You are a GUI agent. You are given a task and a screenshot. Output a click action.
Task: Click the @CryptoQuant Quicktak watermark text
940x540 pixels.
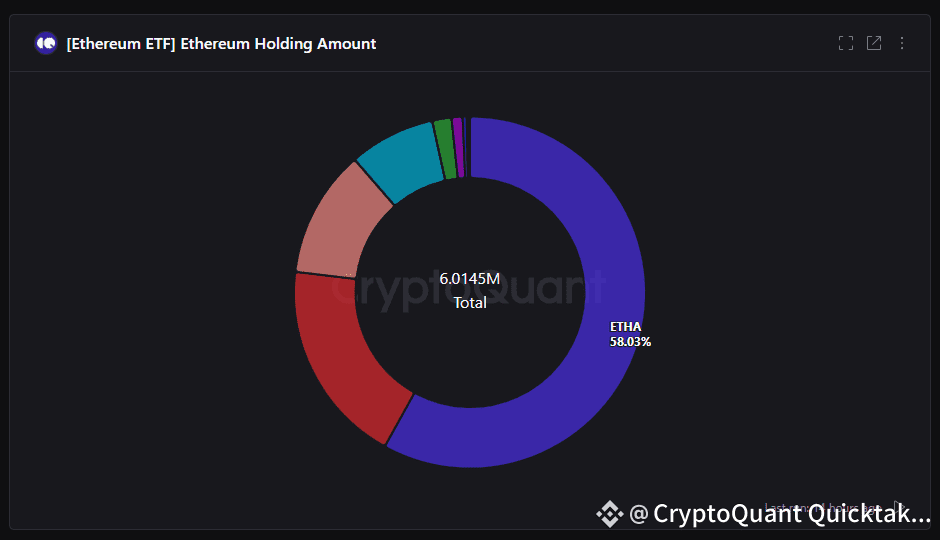[x=780, y=514]
